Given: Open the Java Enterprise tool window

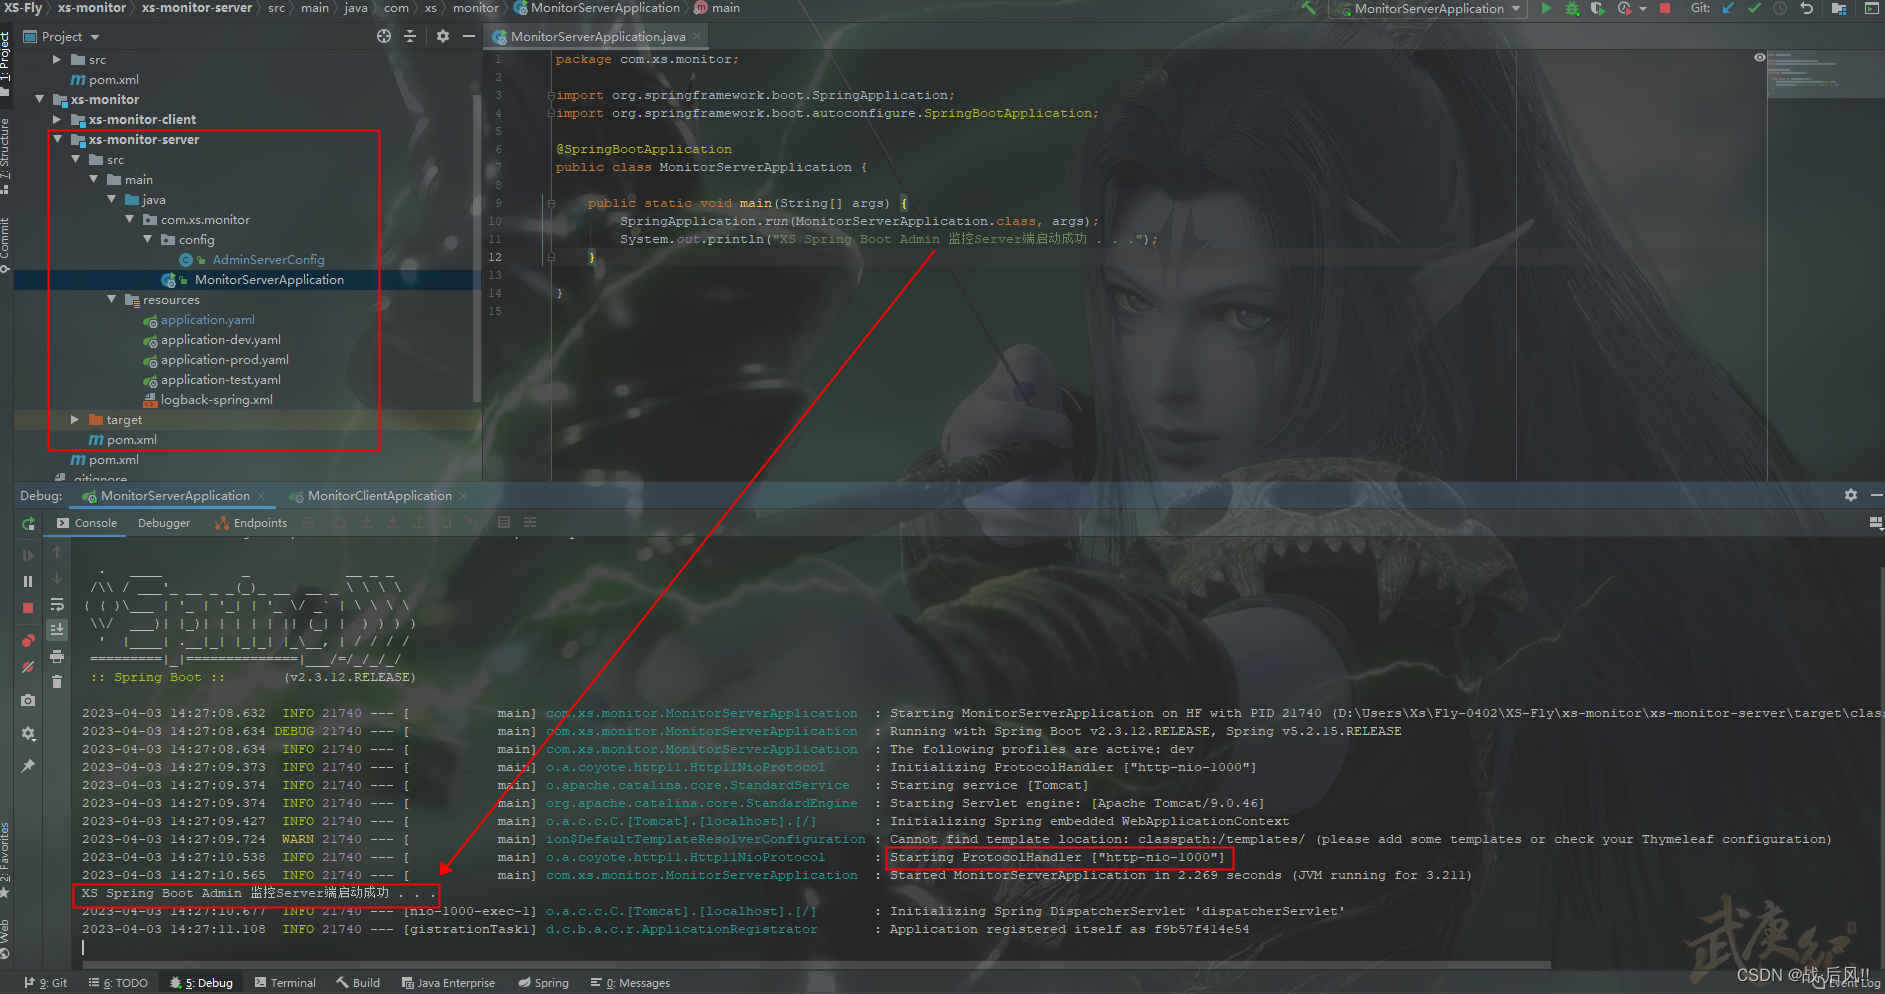Looking at the screenshot, I should click(x=448, y=983).
